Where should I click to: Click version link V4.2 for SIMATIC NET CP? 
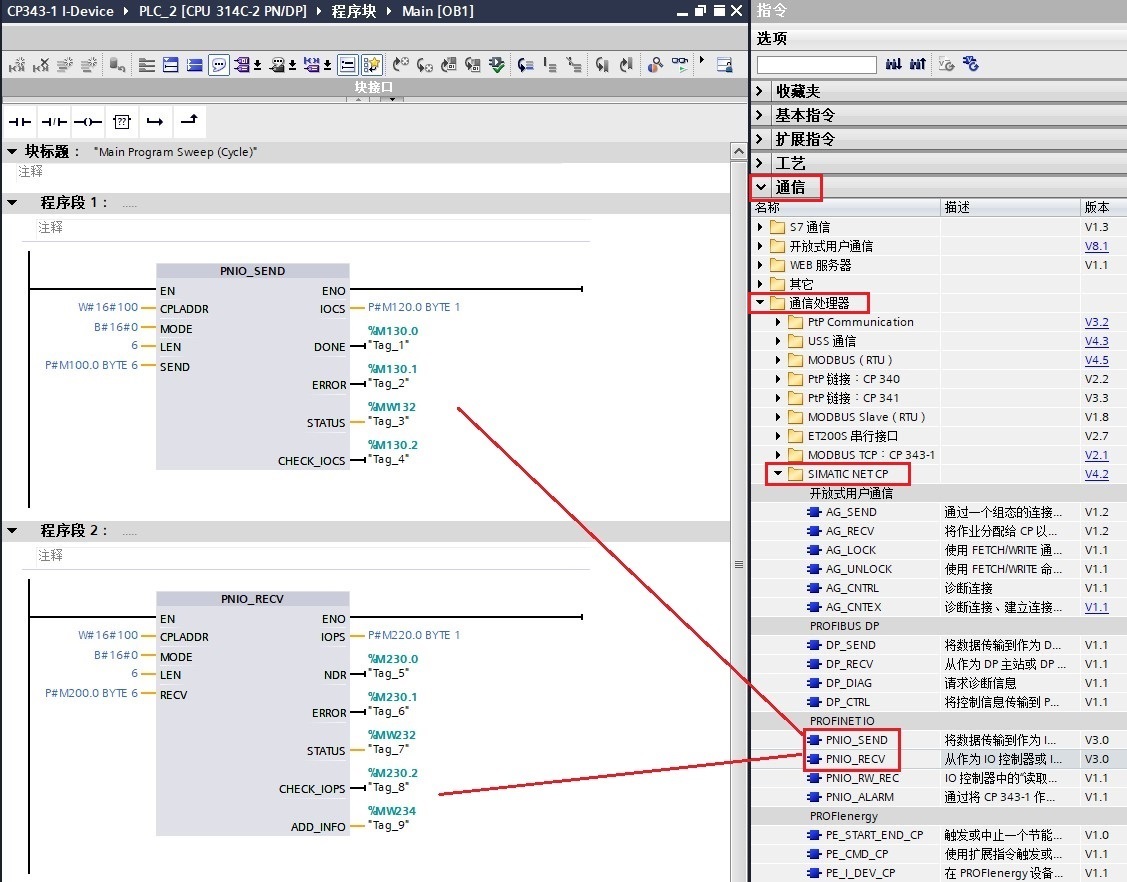1096,474
